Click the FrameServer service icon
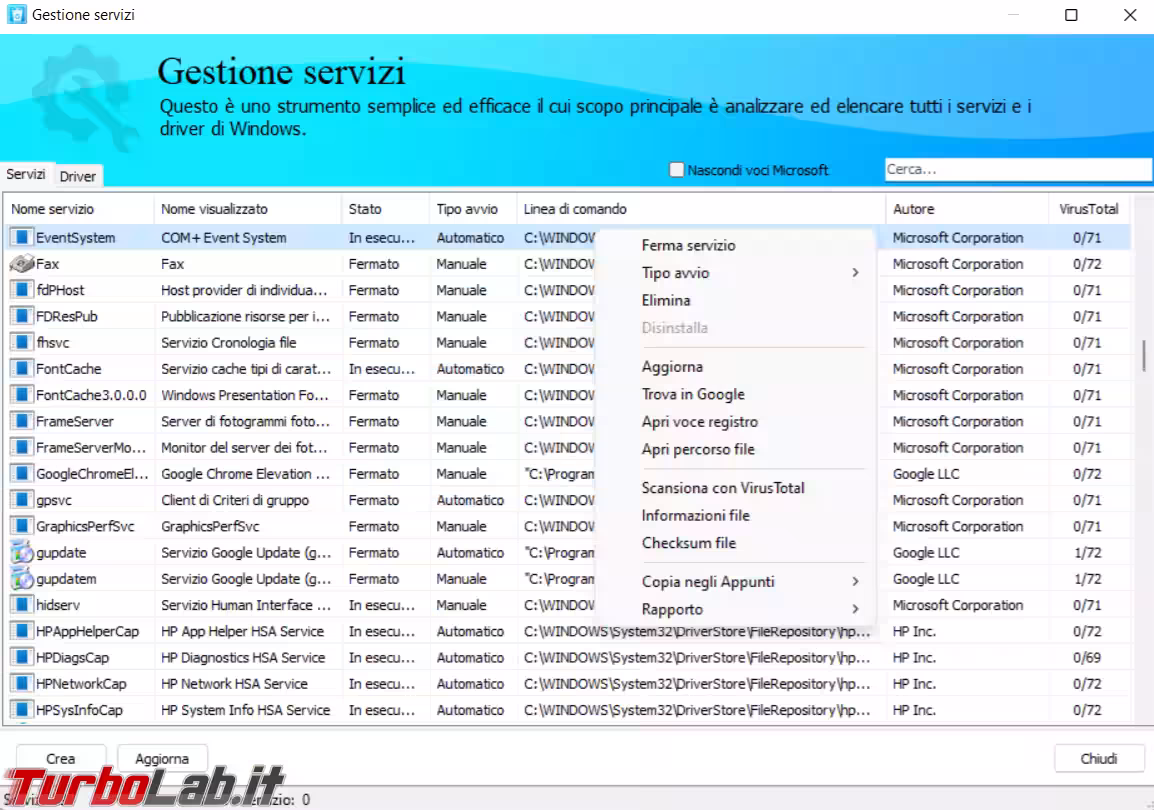Screen dimensions: 1154x810 [x=21, y=421]
